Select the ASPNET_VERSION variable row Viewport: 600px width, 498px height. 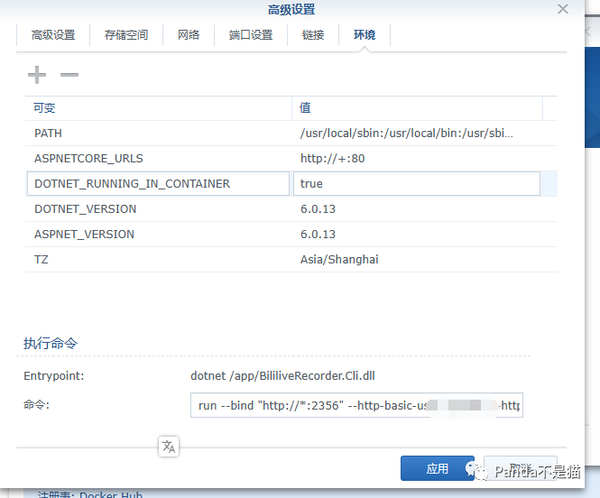pyautogui.click(x=291, y=234)
